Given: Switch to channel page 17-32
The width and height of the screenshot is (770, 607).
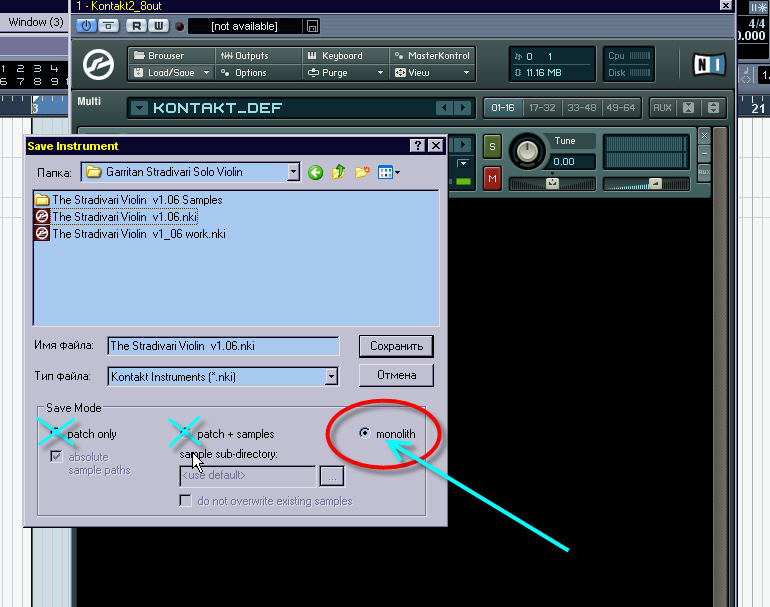Looking at the screenshot, I should coord(542,108).
